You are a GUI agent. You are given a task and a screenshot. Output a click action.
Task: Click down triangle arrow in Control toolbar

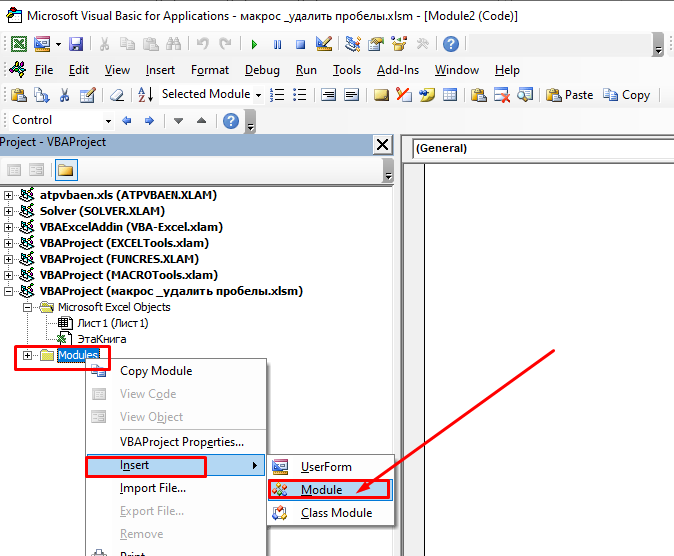[178, 121]
